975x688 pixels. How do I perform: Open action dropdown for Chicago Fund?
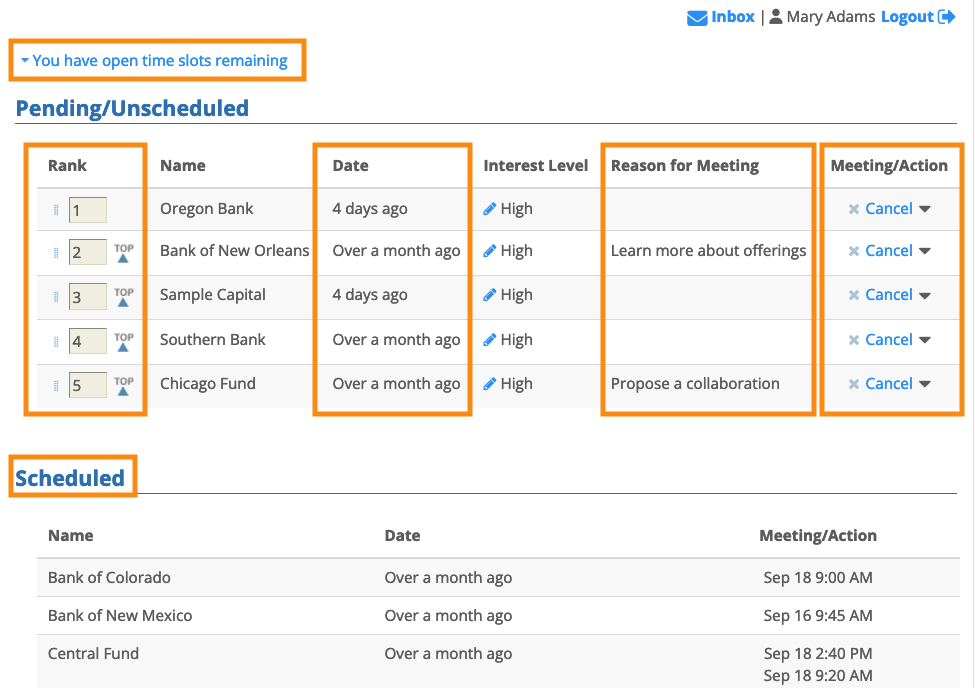(x=925, y=384)
